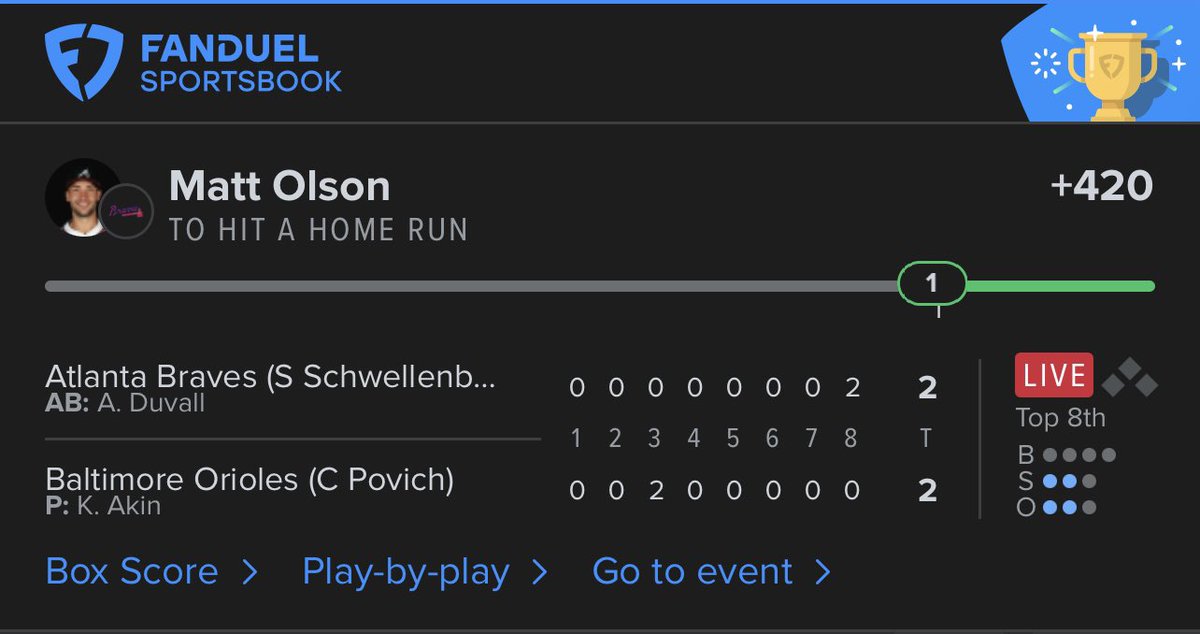Select the +420 odds value

[x=1102, y=186]
